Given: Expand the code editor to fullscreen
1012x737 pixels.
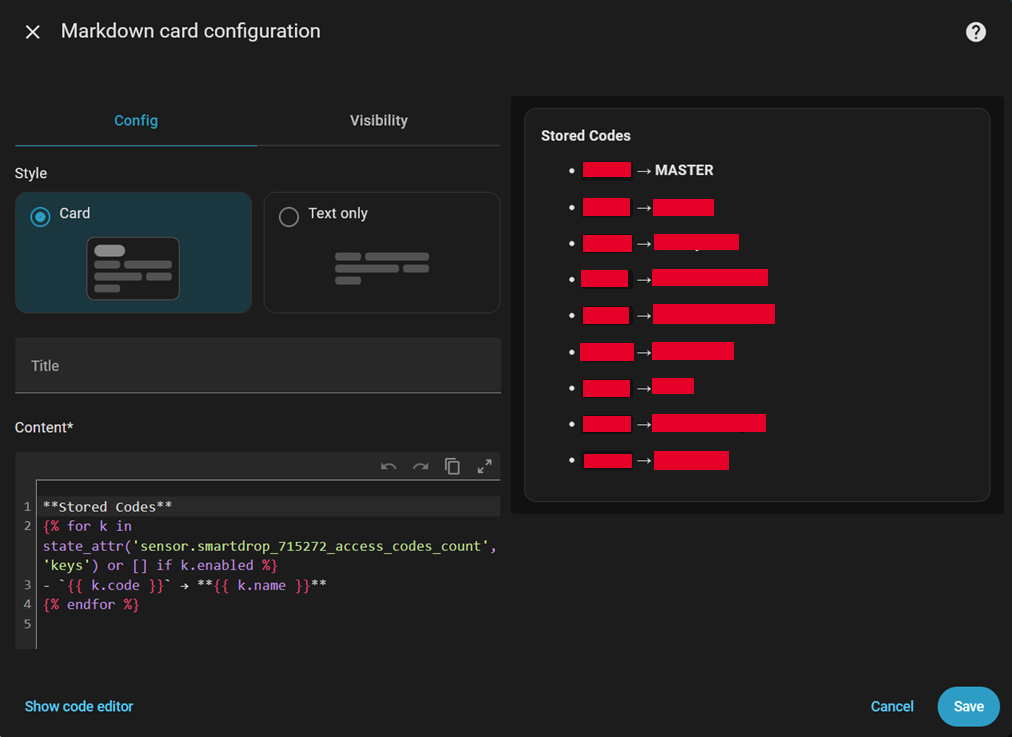Looking at the screenshot, I should tap(484, 466).
